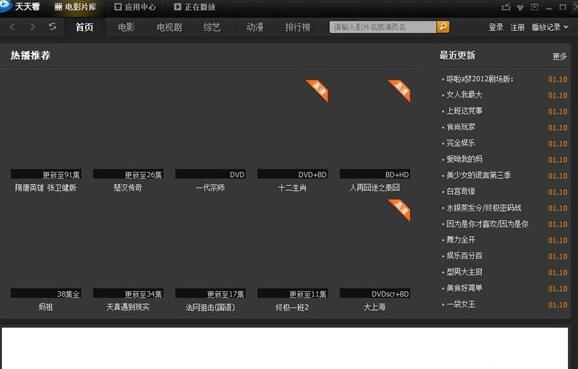Go to the 排行榜 page

point(297,27)
